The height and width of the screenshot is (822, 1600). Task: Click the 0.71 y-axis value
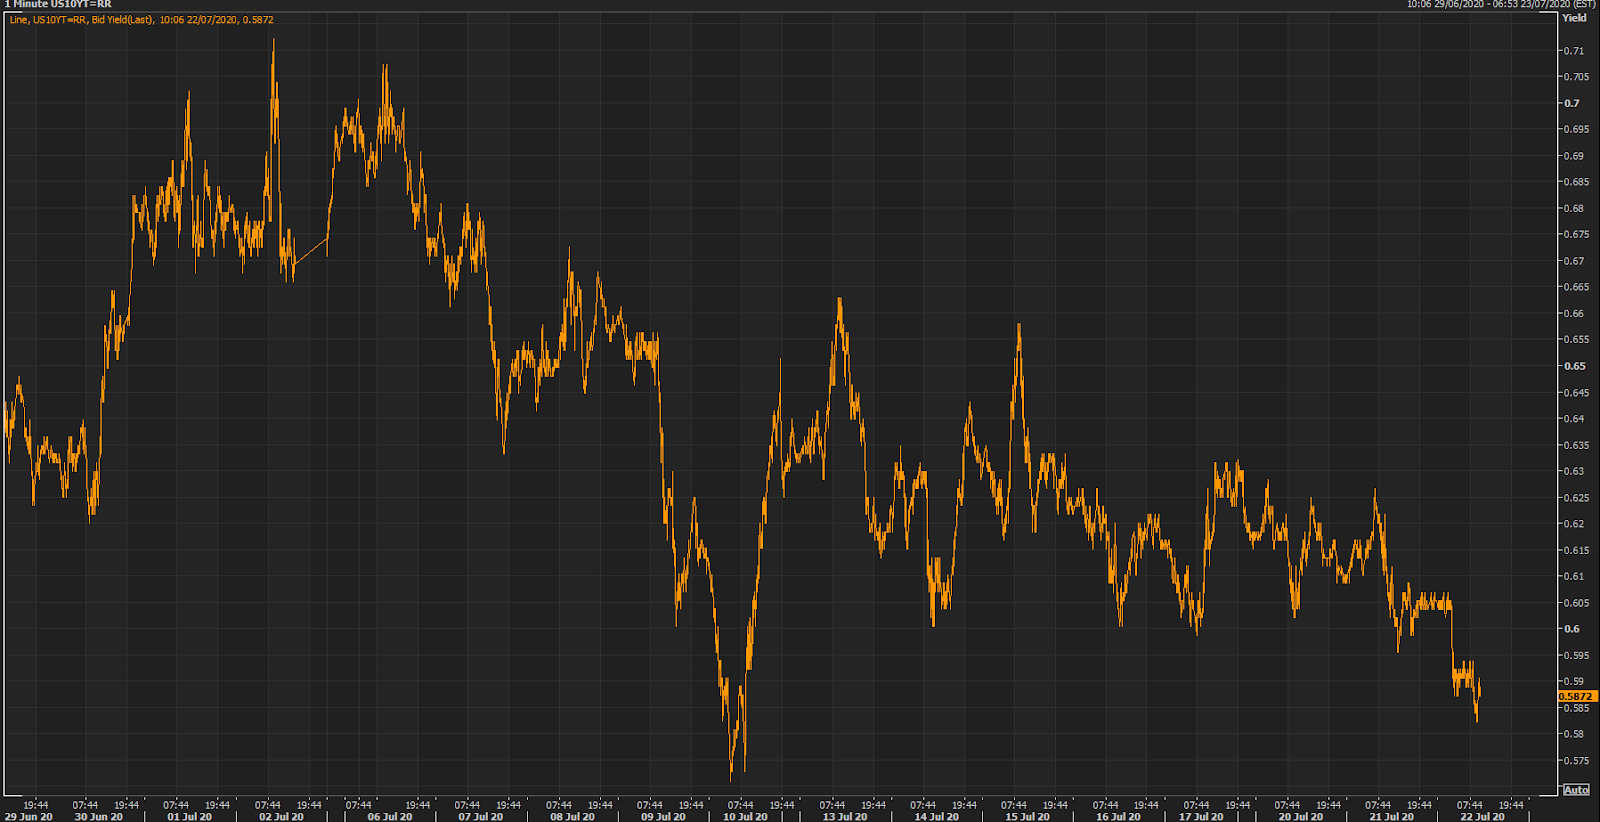pyautogui.click(x=1574, y=51)
